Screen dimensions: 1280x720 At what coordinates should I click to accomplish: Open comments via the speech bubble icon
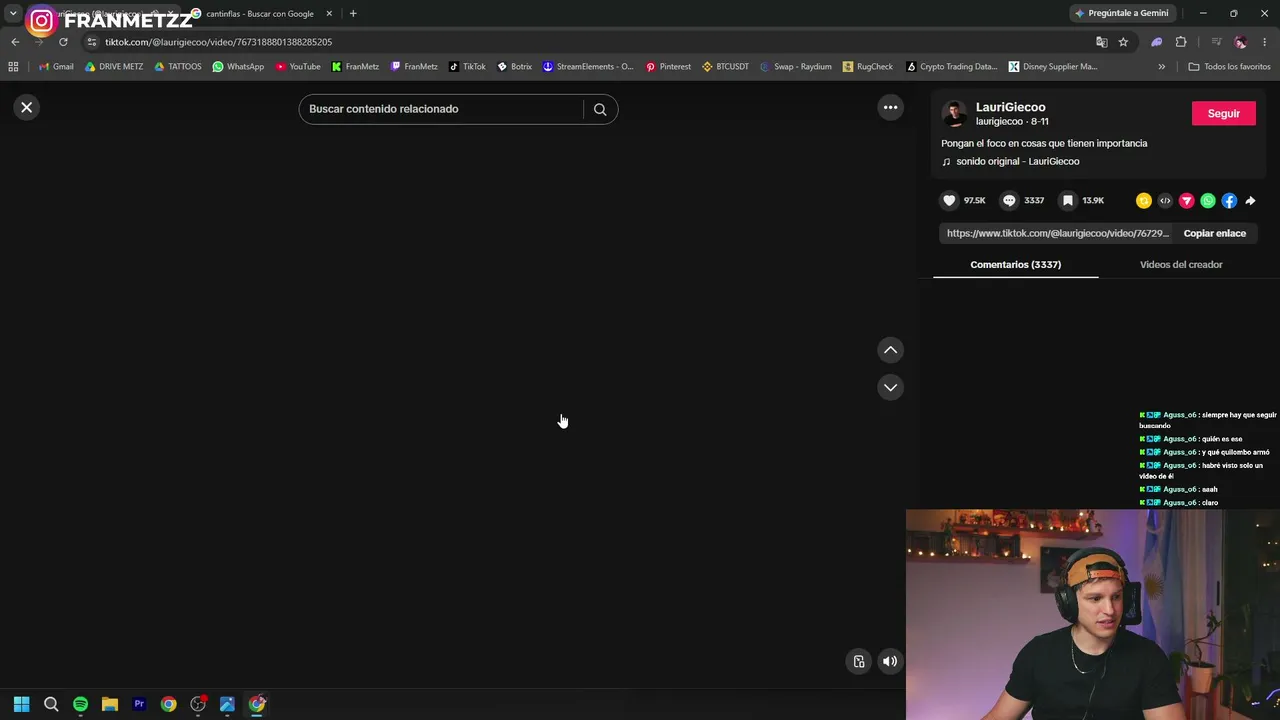1009,201
